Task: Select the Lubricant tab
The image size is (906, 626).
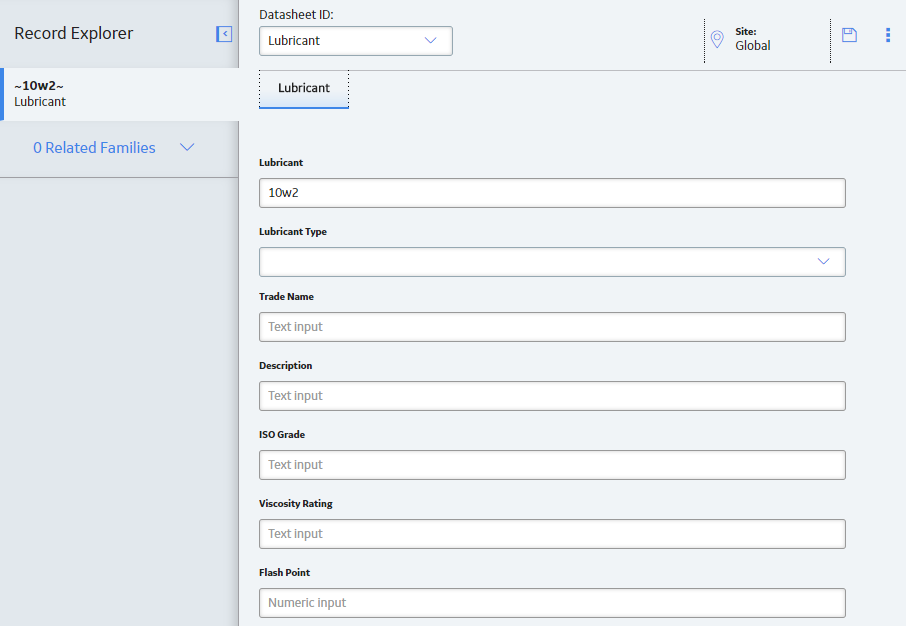Action: coord(304,88)
